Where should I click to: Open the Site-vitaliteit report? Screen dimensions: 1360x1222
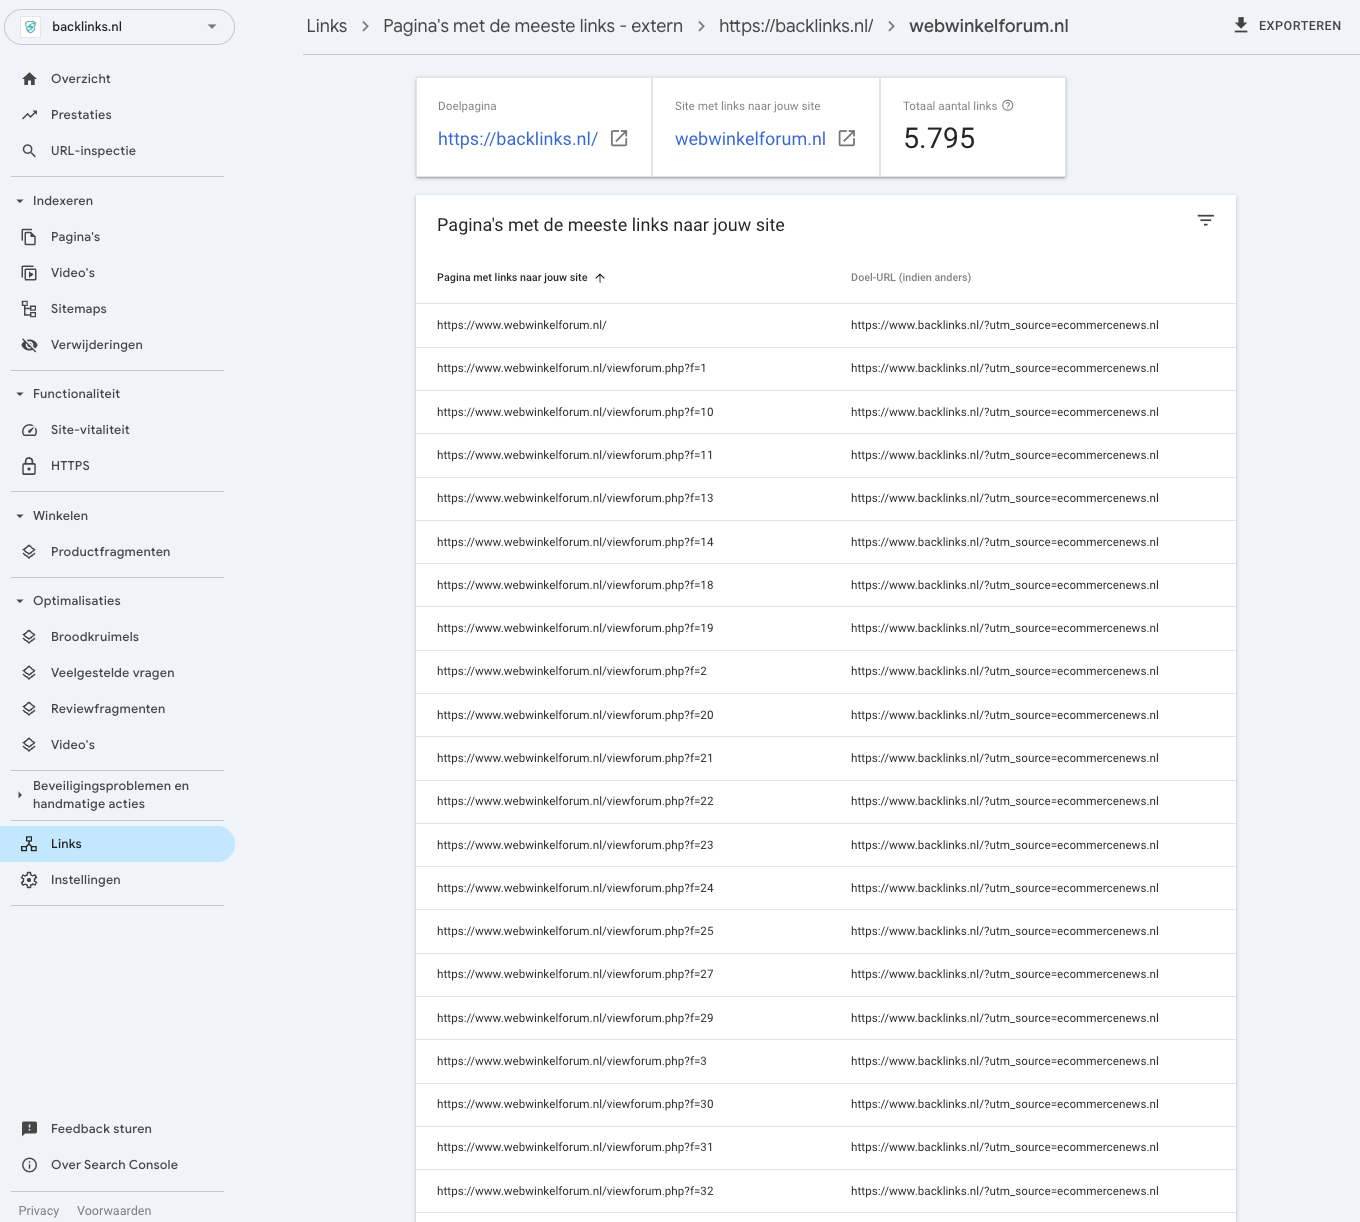(90, 429)
